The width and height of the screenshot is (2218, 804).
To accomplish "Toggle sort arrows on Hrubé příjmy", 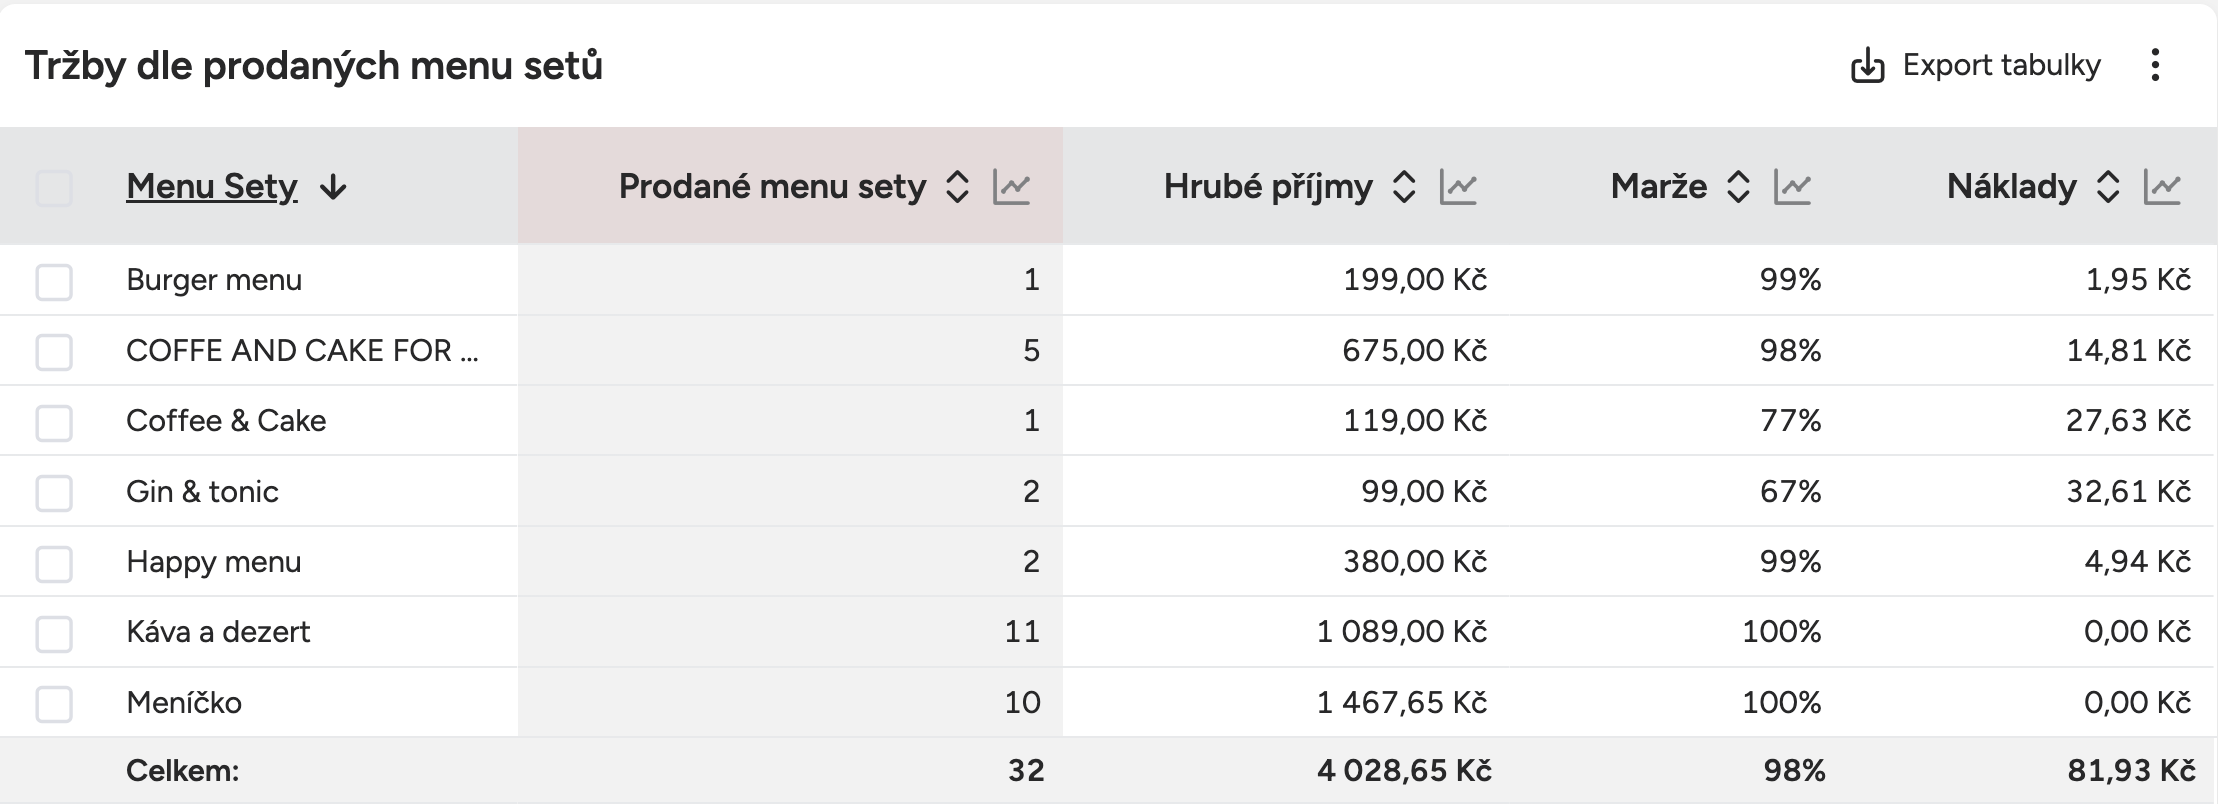I will (x=1404, y=187).
